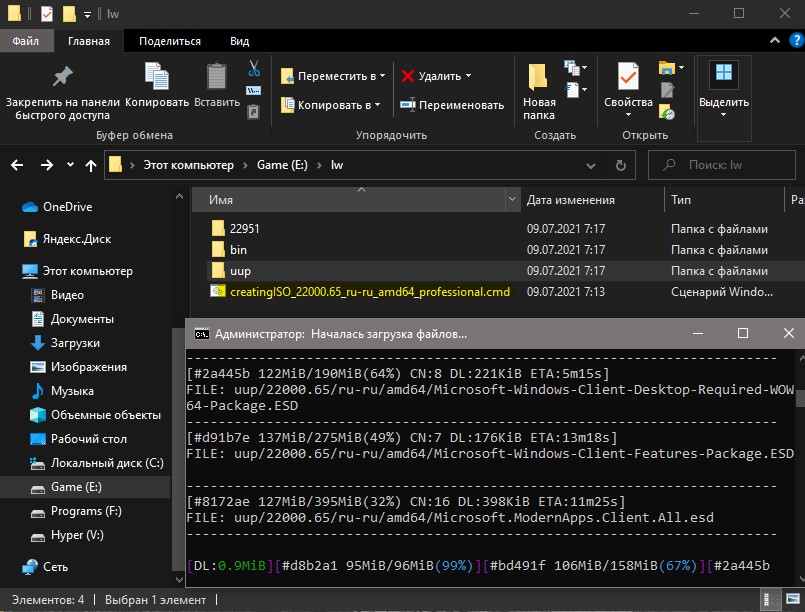This screenshot has width=805, height=612.
Task: Click the Paste shortcut icon
Action: (x=254, y=111)
